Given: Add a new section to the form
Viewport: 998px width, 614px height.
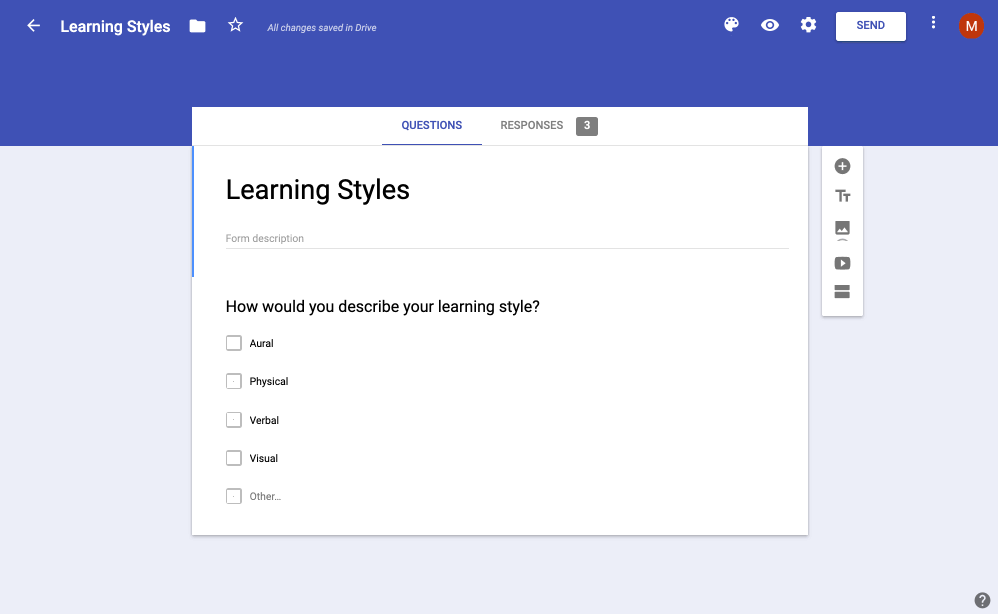Looking at the screenshot, I should click(842, 292).
